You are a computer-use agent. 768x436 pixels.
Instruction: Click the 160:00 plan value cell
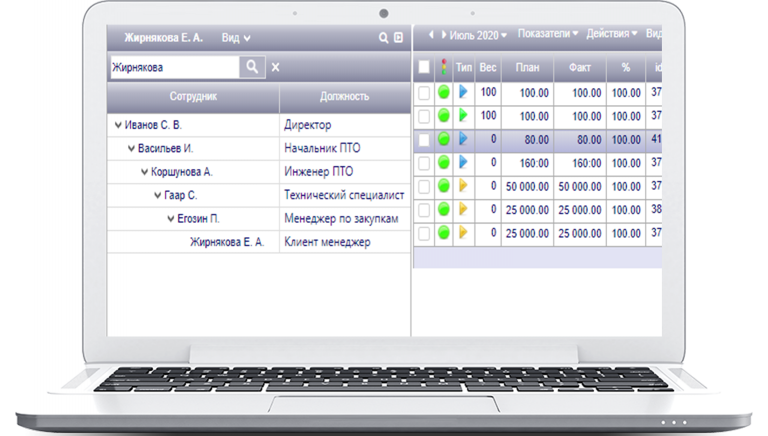coord(528,163)
